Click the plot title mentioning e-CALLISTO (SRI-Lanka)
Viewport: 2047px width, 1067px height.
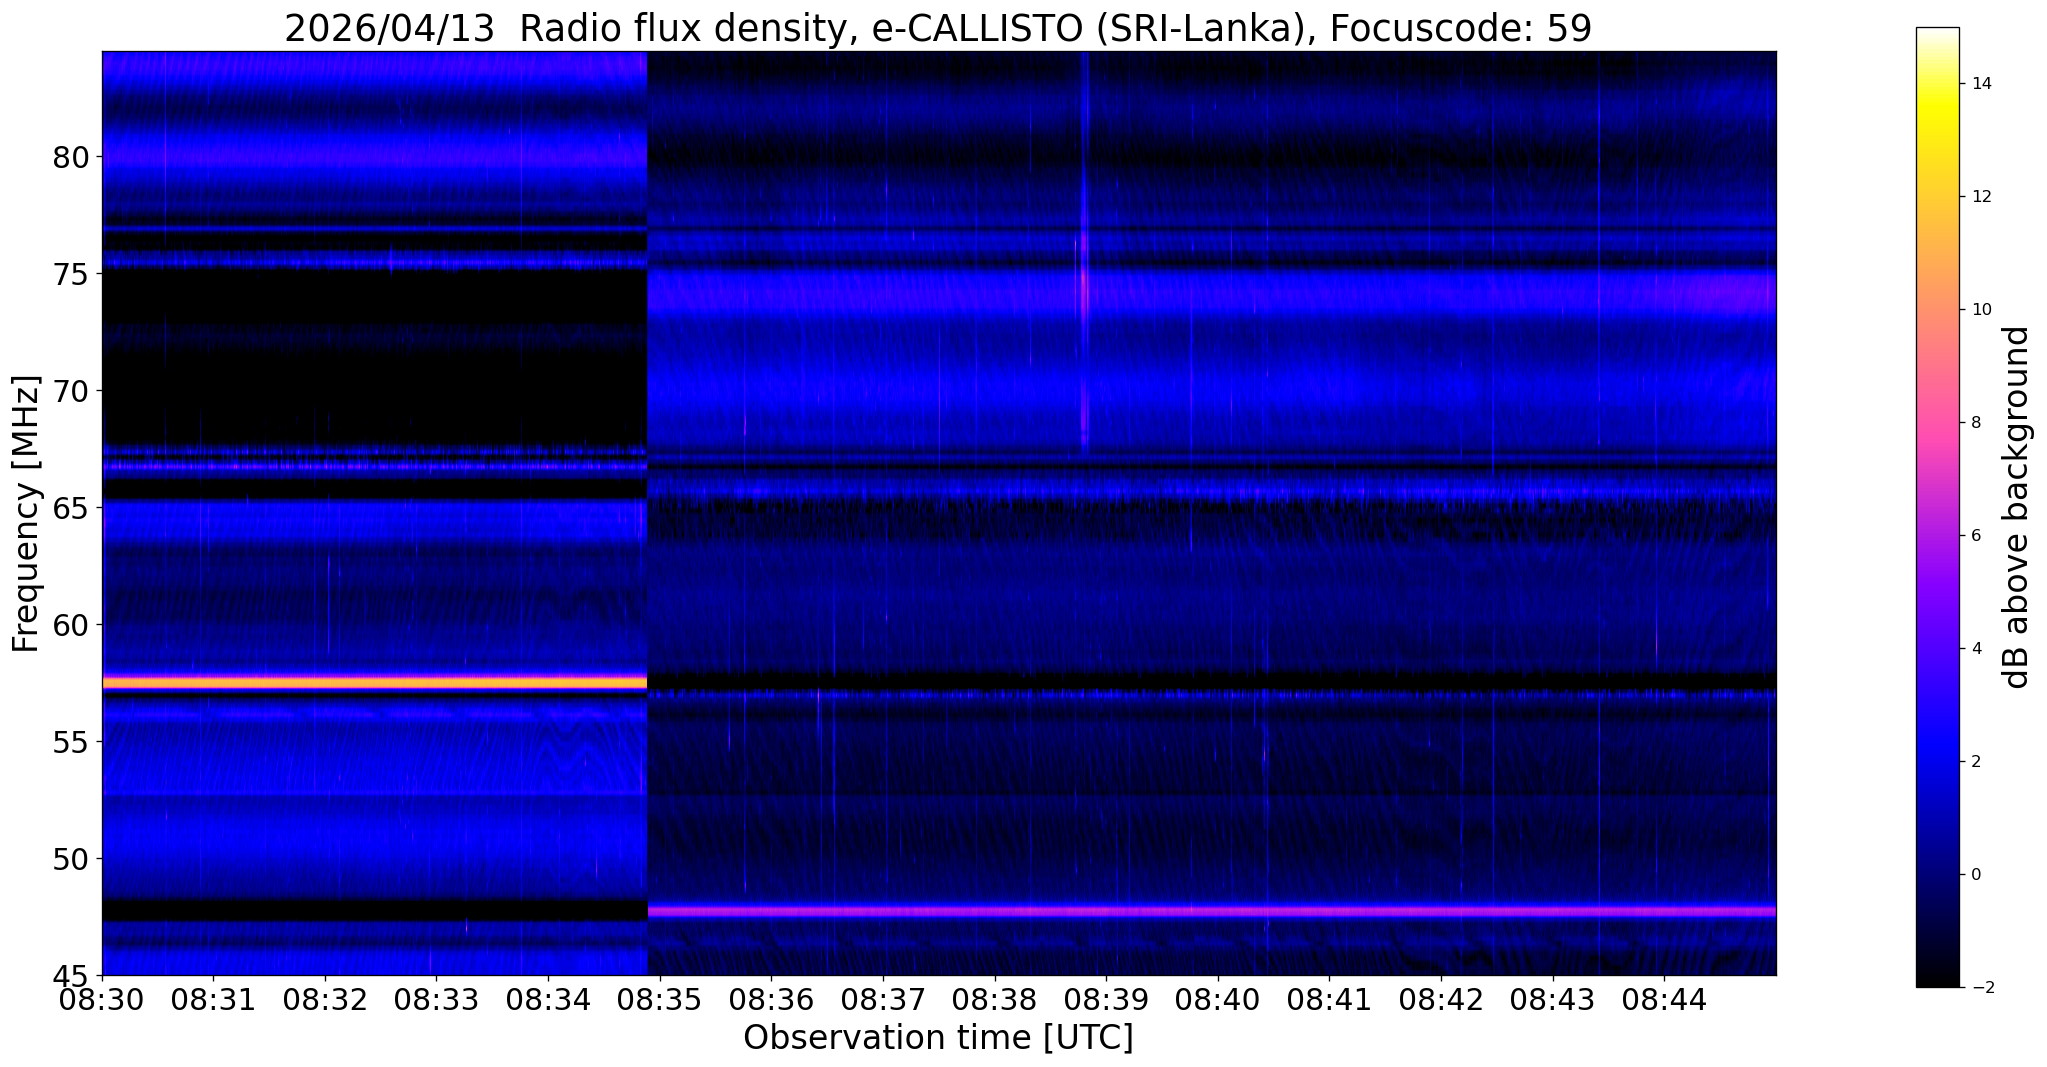938,28
